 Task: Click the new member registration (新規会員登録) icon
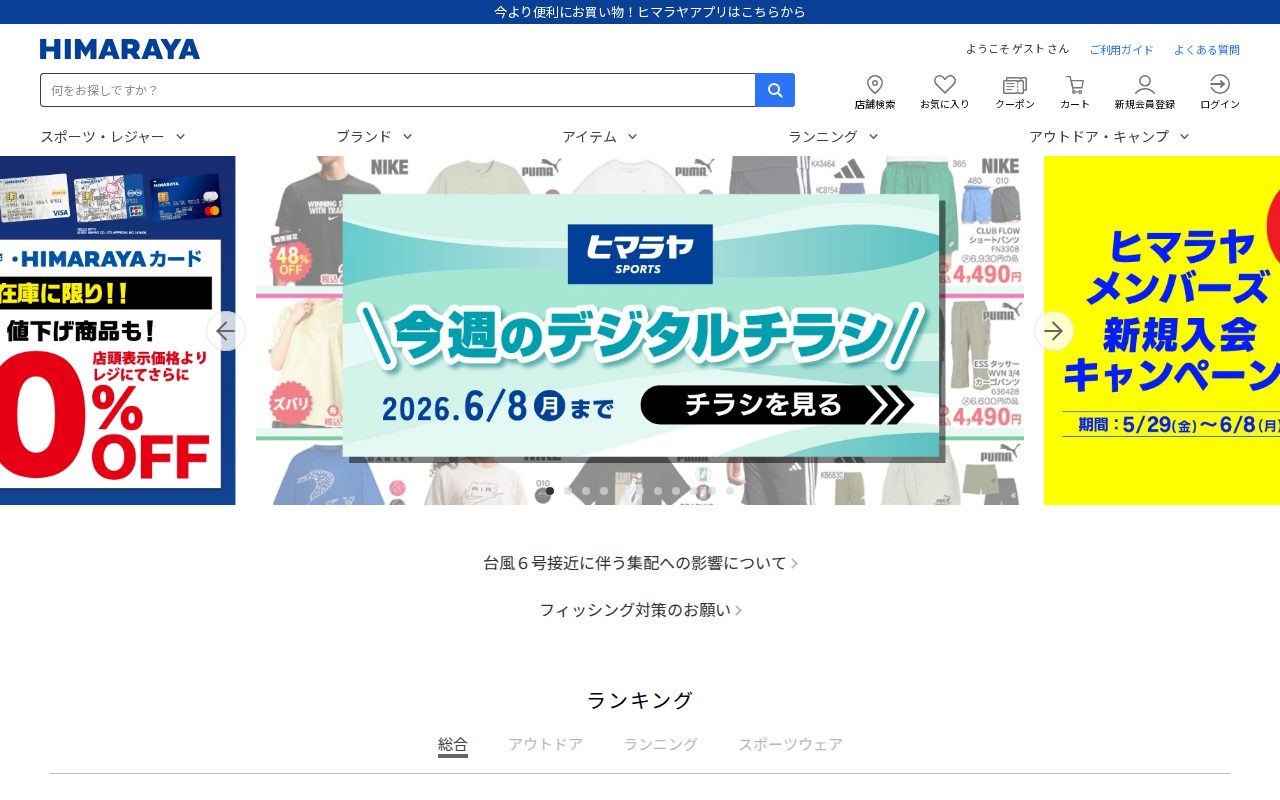[1145, 92]
